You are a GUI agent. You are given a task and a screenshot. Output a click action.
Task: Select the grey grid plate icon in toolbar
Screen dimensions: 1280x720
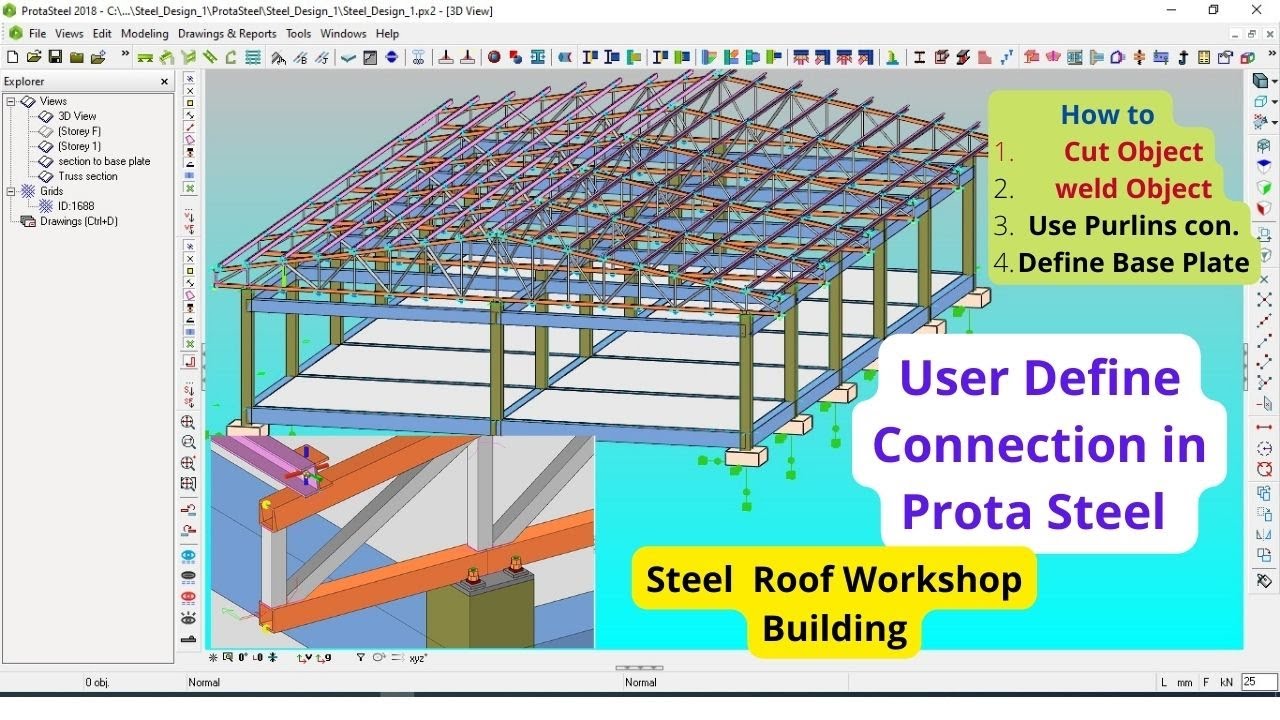point(369,57)
